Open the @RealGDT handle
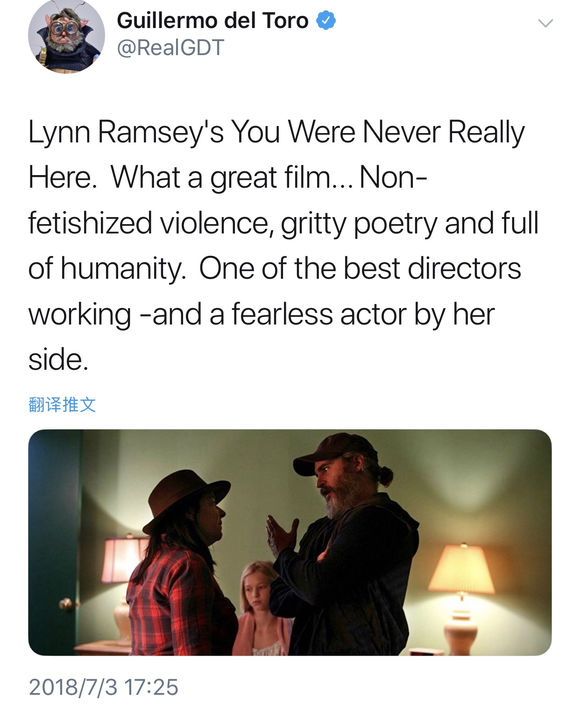 coord(170,47)
